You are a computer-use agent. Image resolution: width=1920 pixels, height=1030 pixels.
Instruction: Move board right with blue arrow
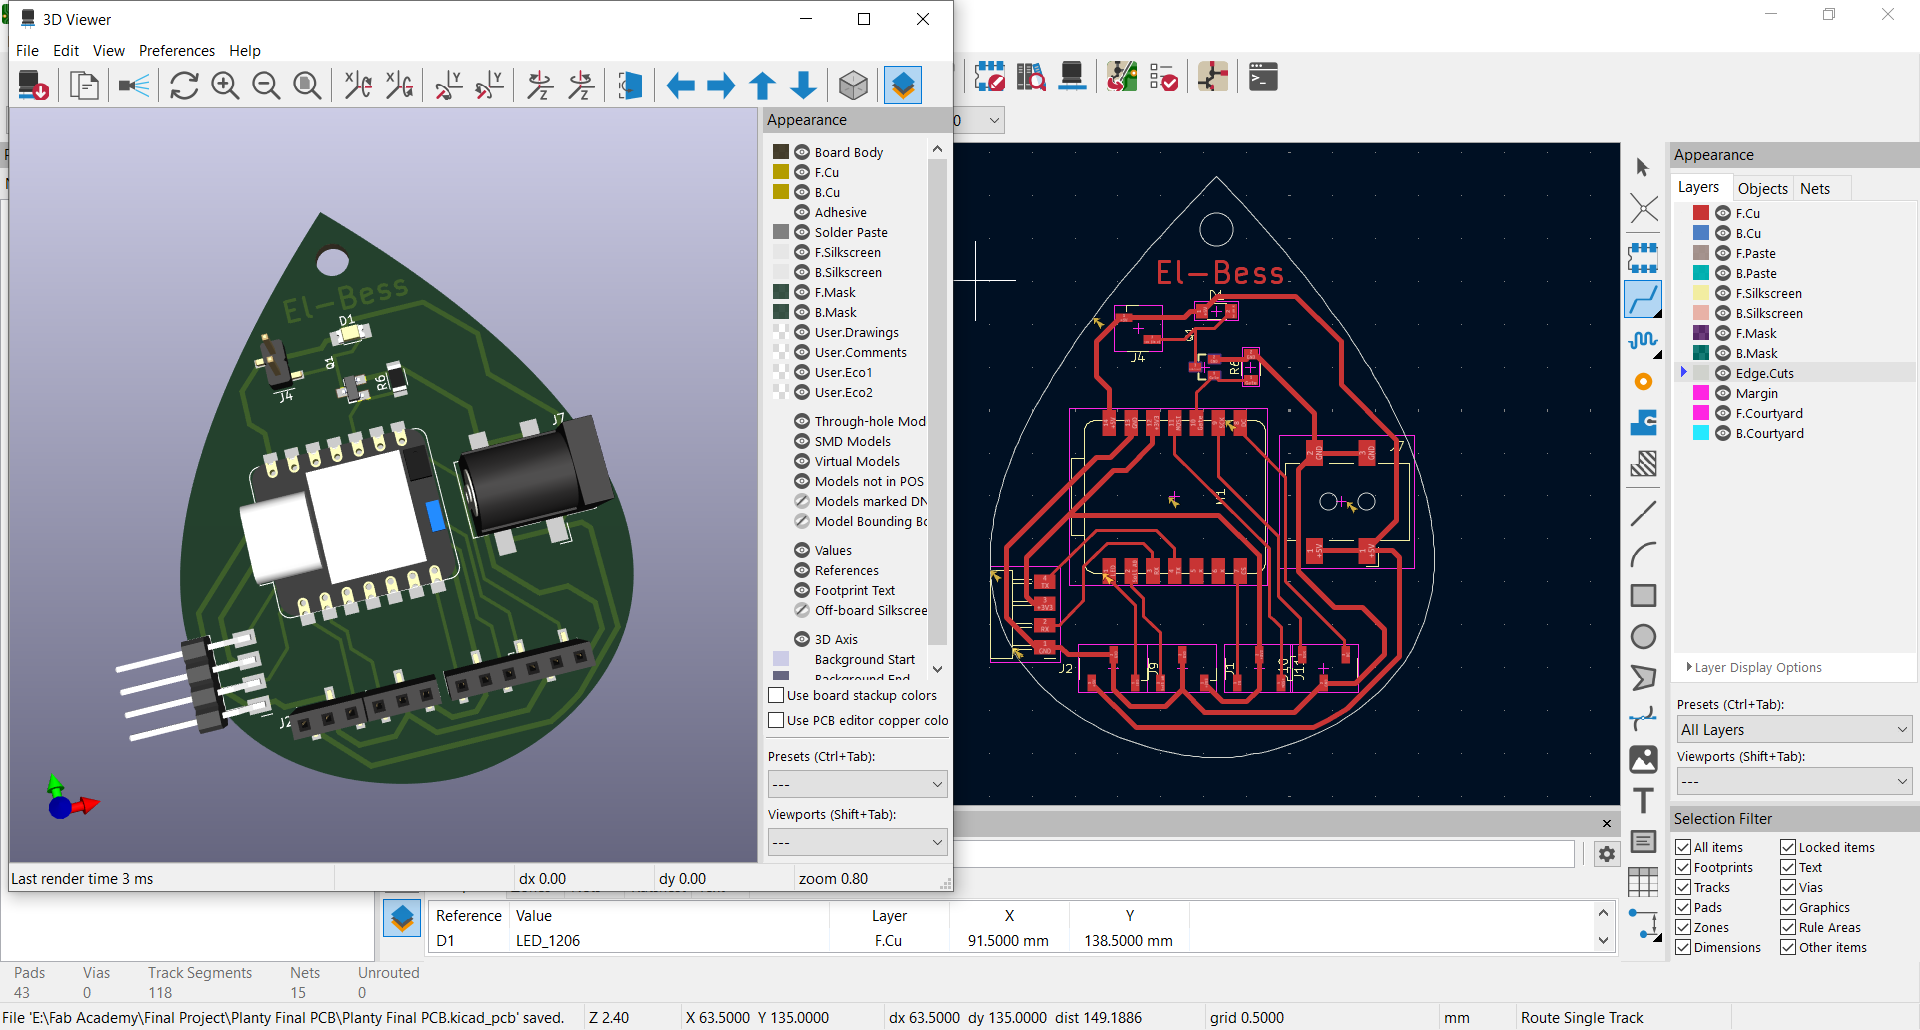(x=721, y=86)
